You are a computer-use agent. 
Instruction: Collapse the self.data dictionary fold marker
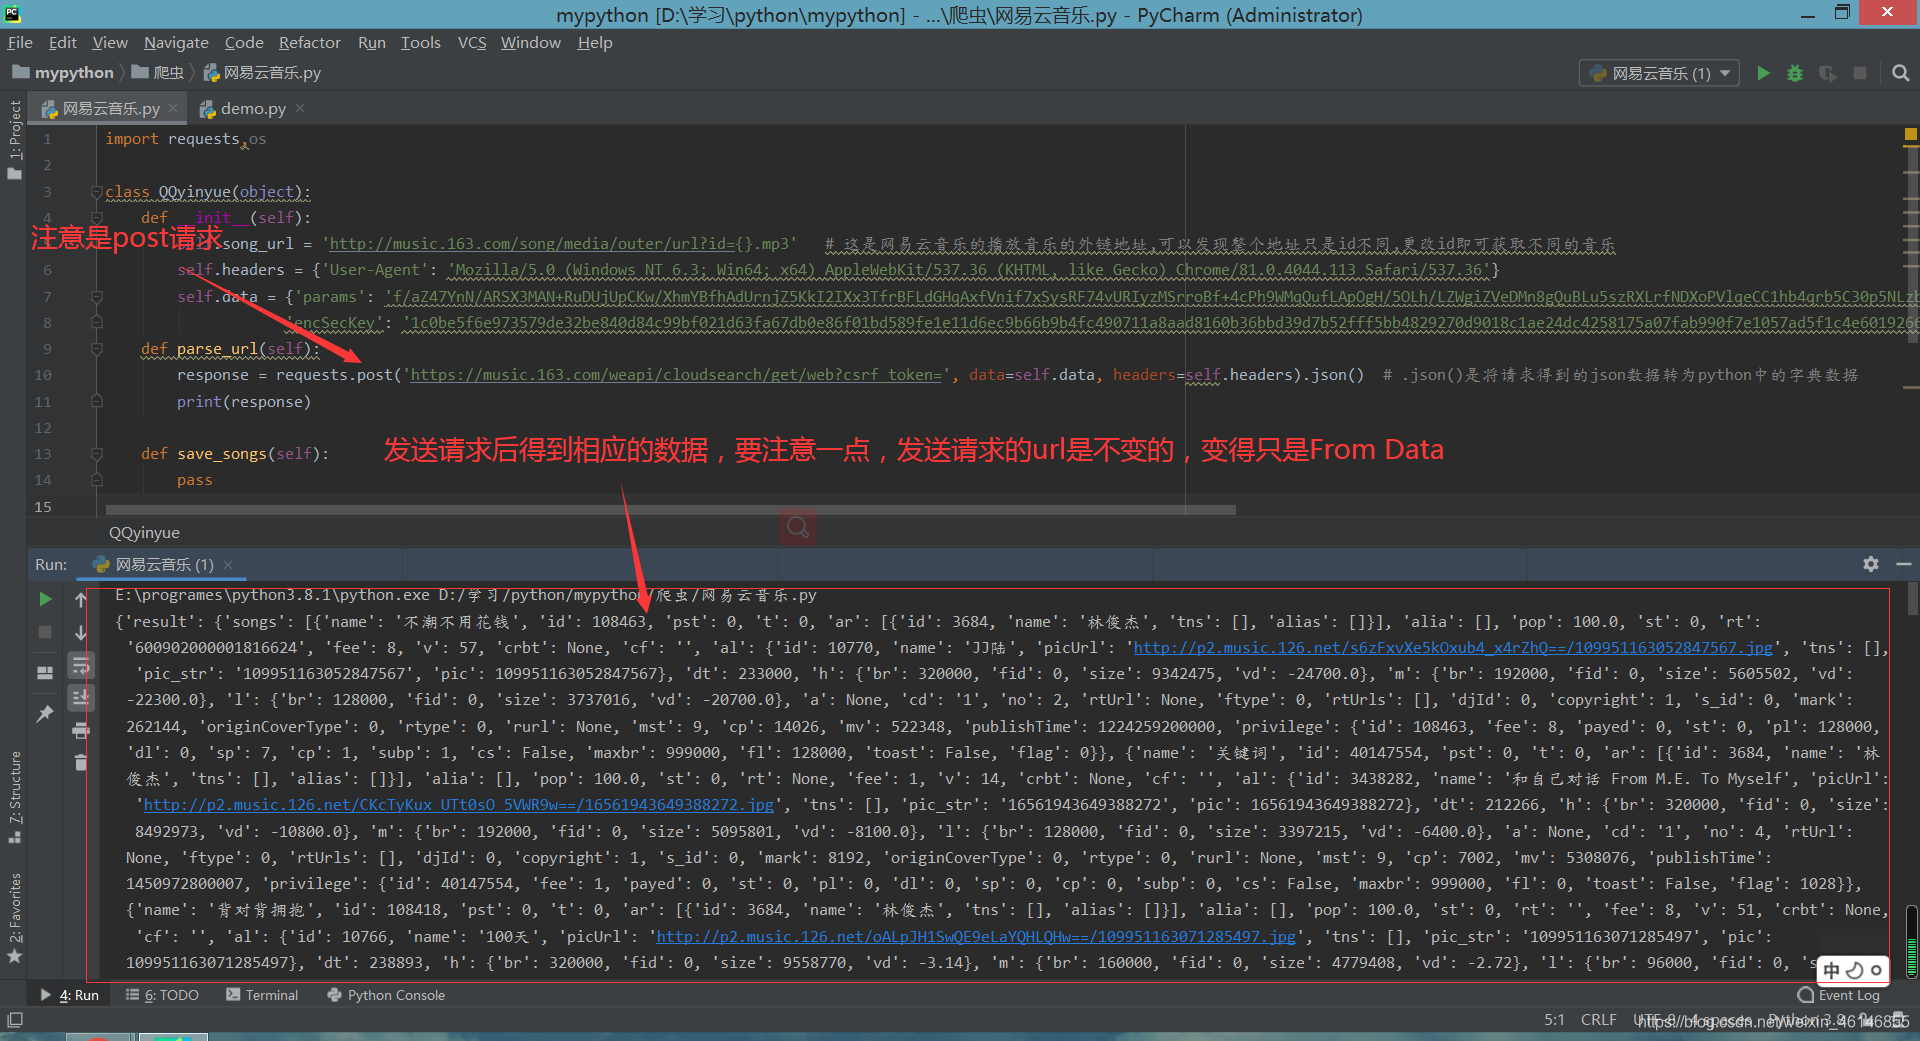[x=97, y=297]
